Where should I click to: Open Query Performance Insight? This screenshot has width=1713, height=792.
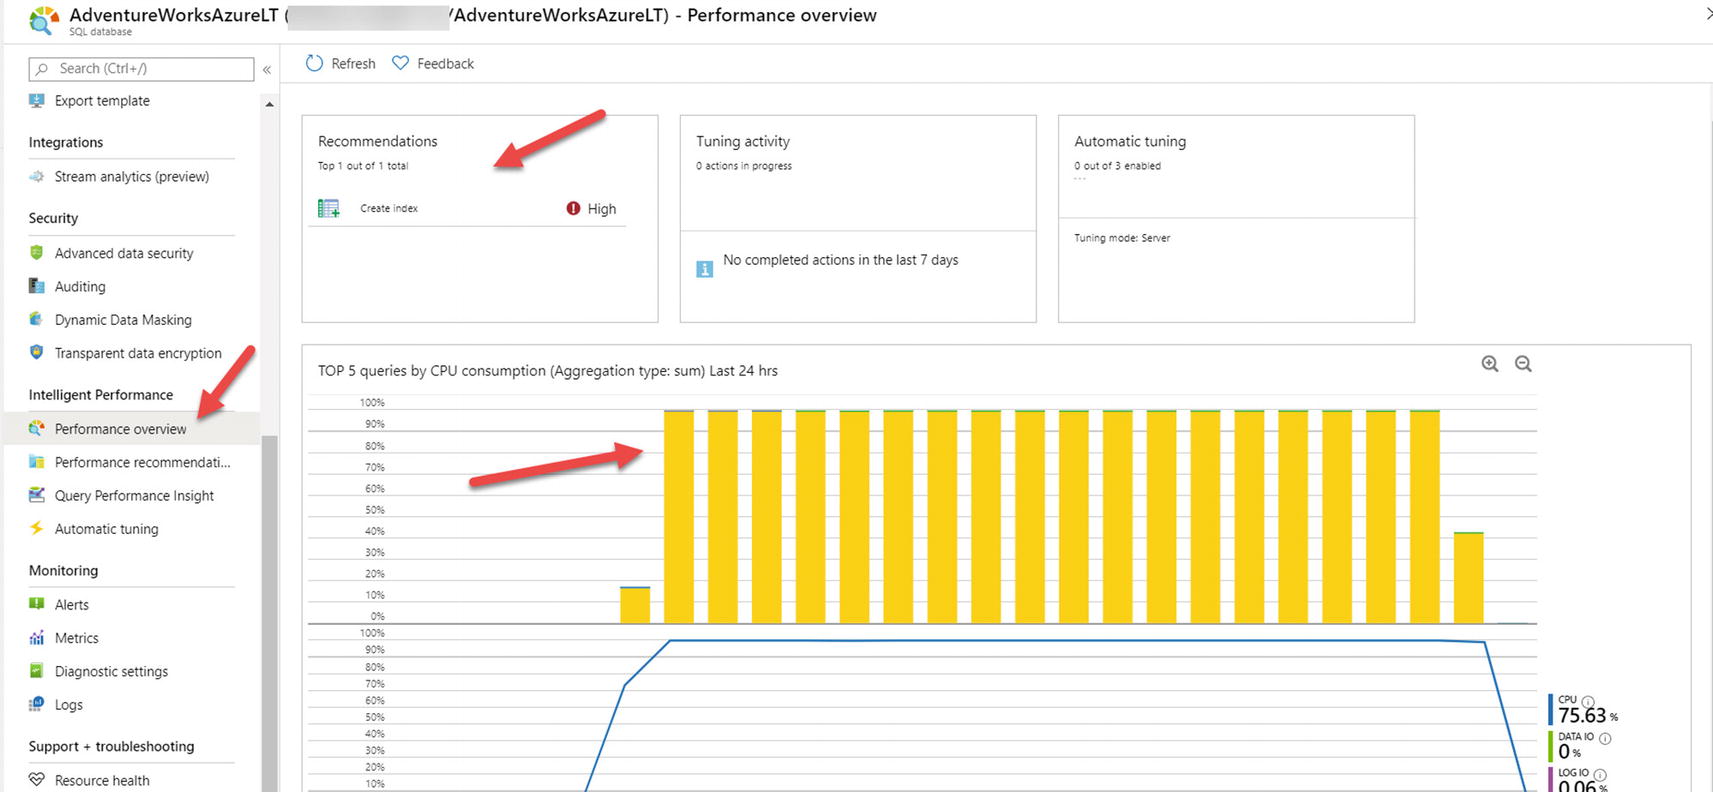(134, 496)
